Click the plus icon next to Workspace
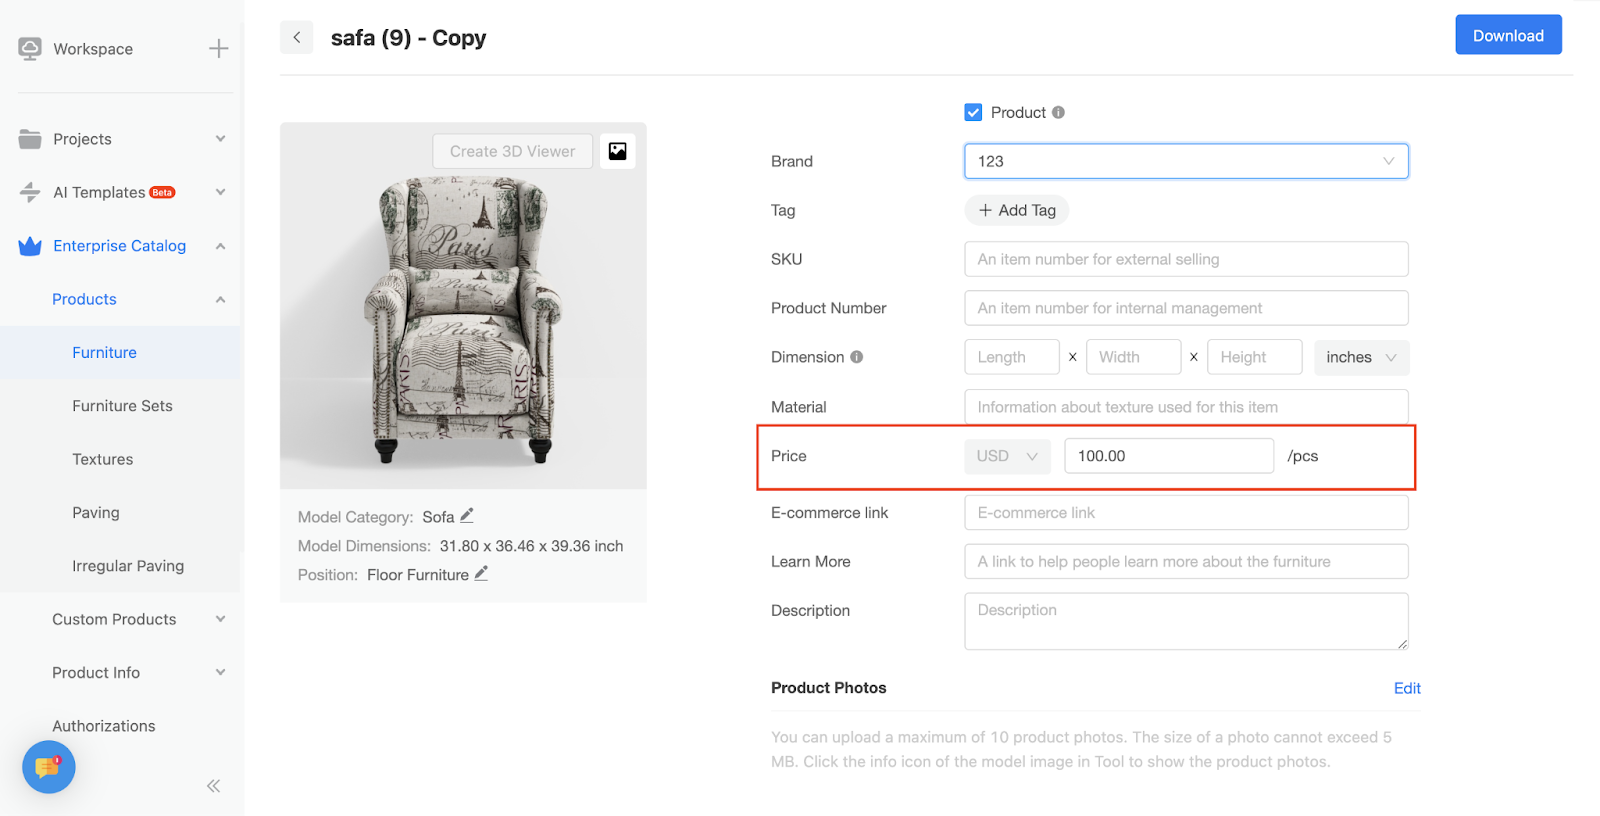This screenshot has height=816, width=1600. pos(218,49)
